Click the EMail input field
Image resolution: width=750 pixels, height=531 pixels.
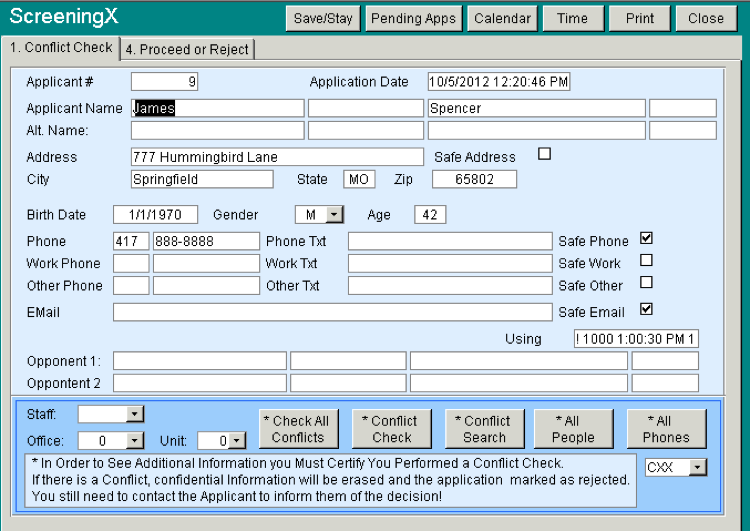pyautogui.click(x=332, y=312)
